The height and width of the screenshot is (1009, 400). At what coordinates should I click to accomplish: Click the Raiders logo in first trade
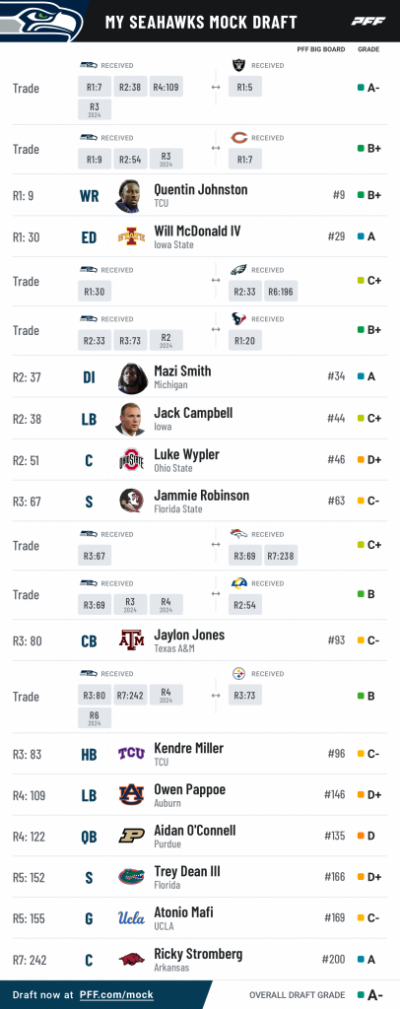coord(239,65)
